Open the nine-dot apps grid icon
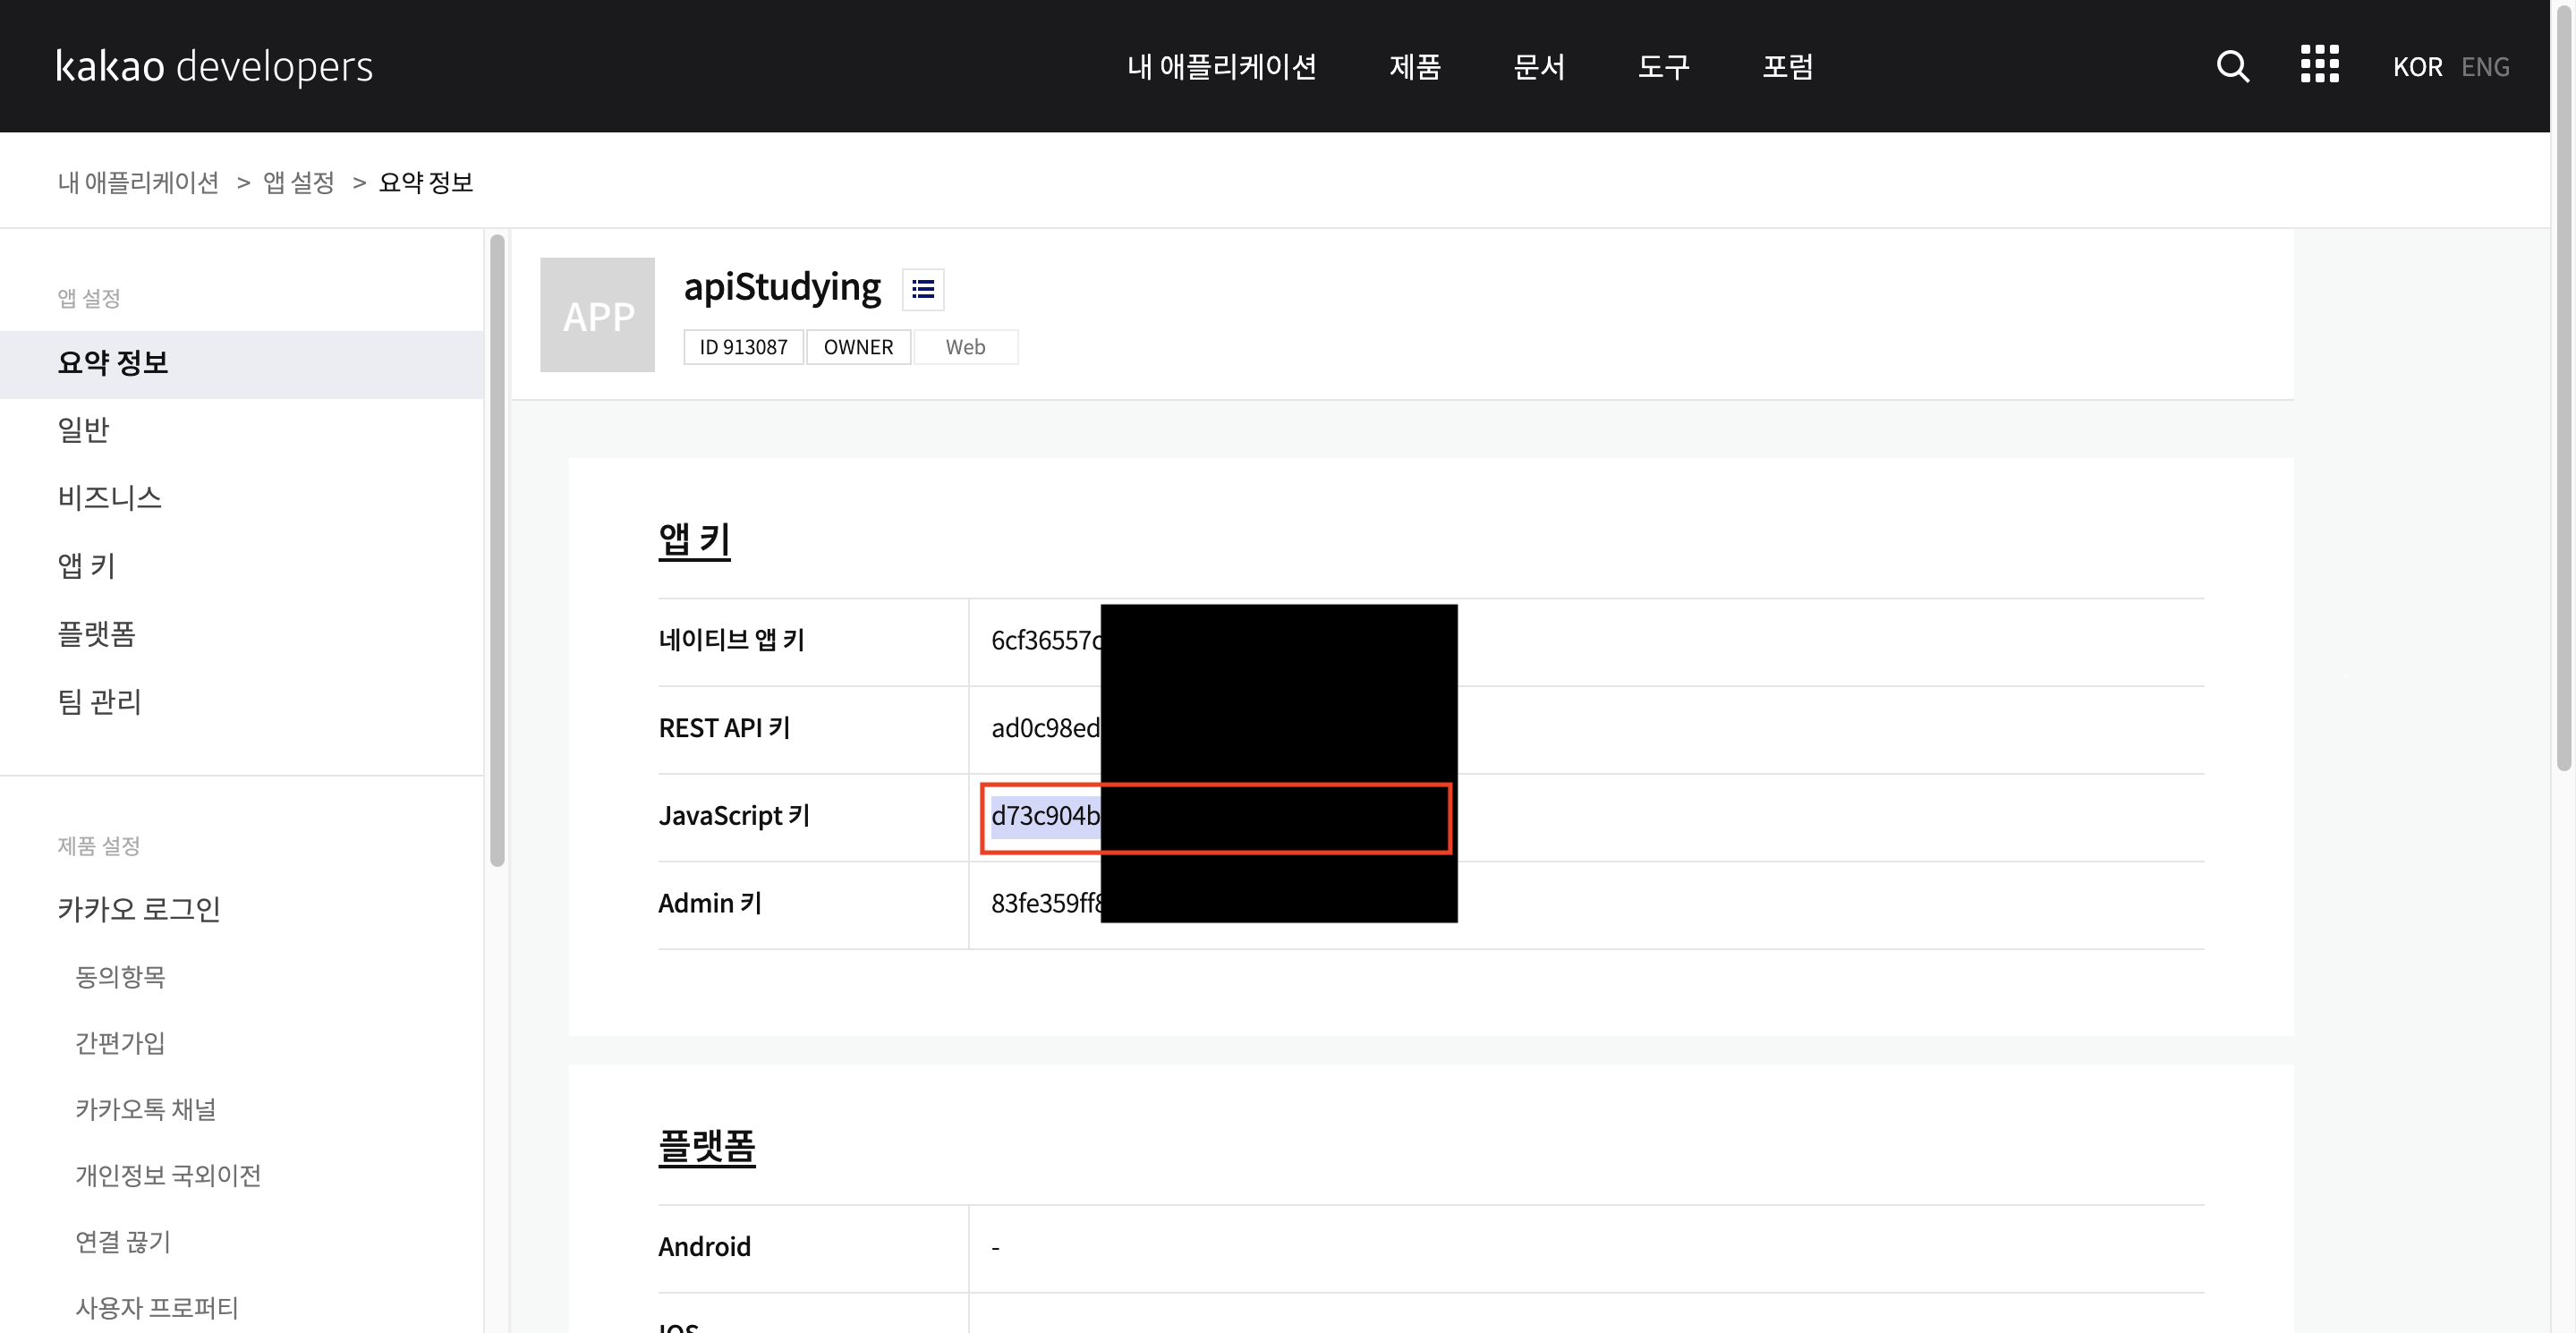 tap(2319, 64)
